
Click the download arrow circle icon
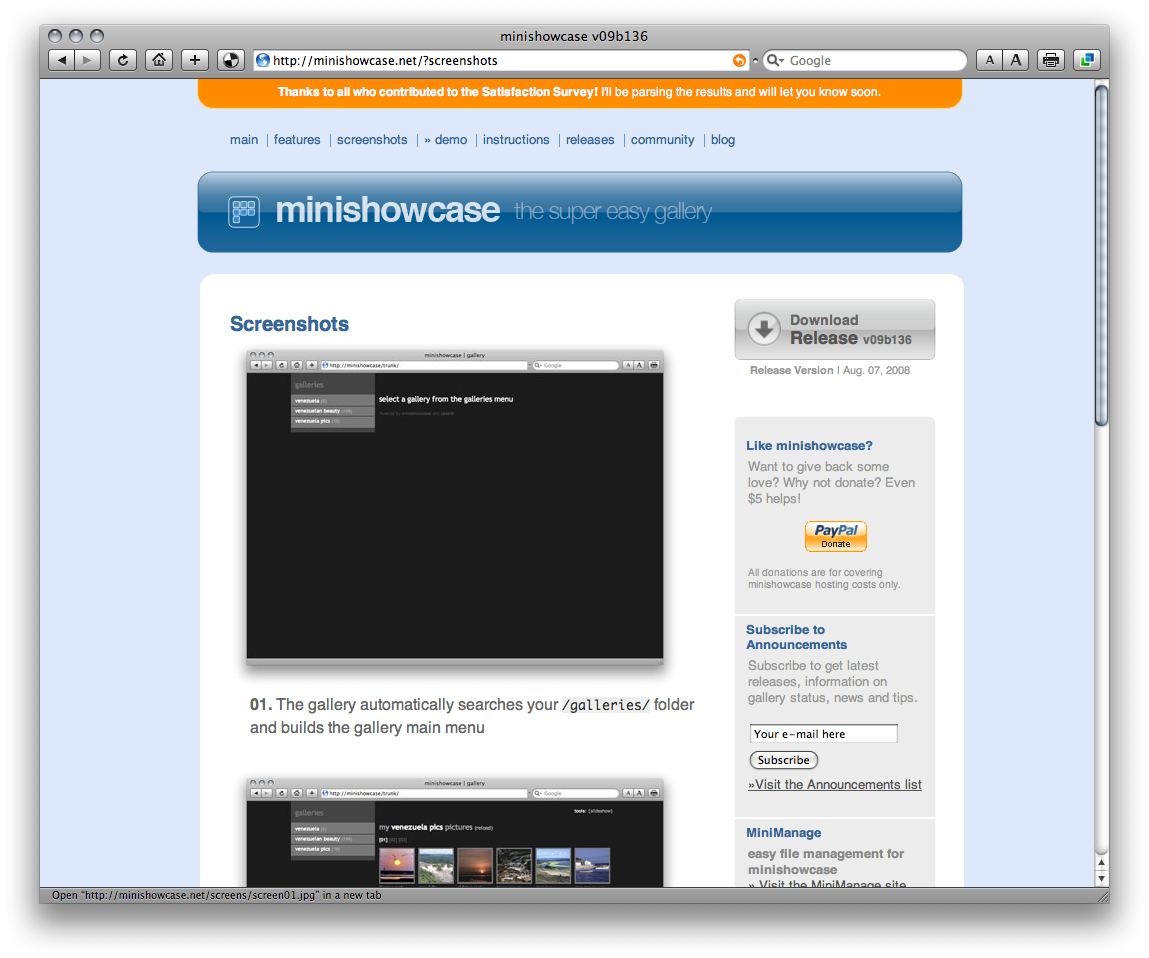764,328
